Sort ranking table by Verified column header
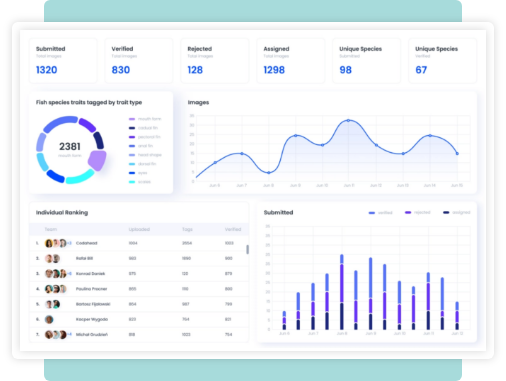This screenshot has width=506, height=381. [233, 229]
